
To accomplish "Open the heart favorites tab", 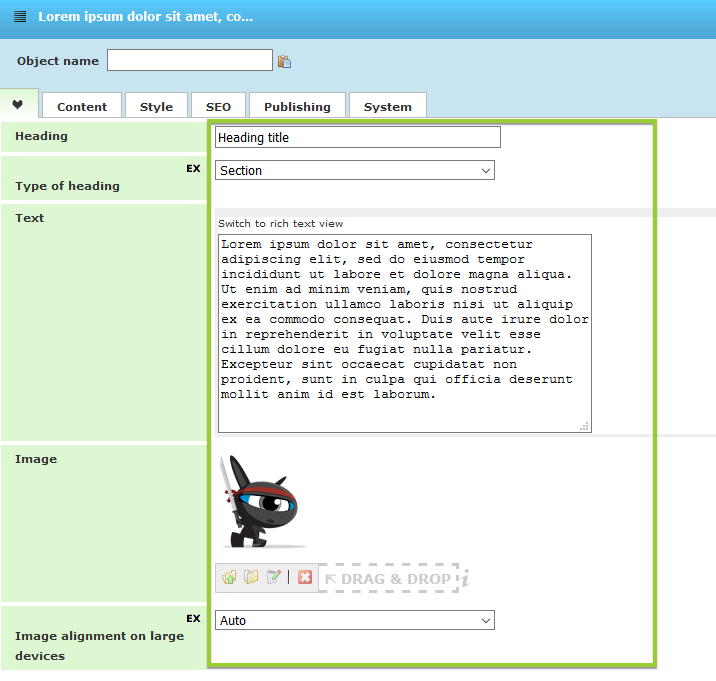I will pos(18,104).
